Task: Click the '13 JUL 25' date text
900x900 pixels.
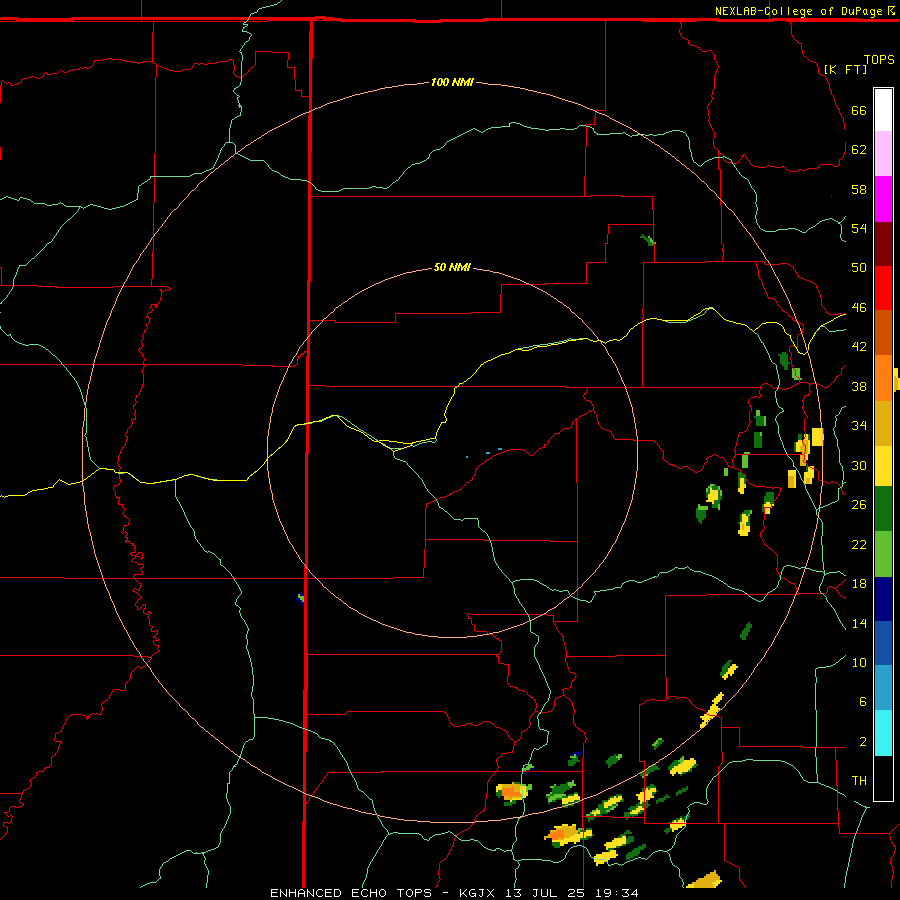Action: 545,893
